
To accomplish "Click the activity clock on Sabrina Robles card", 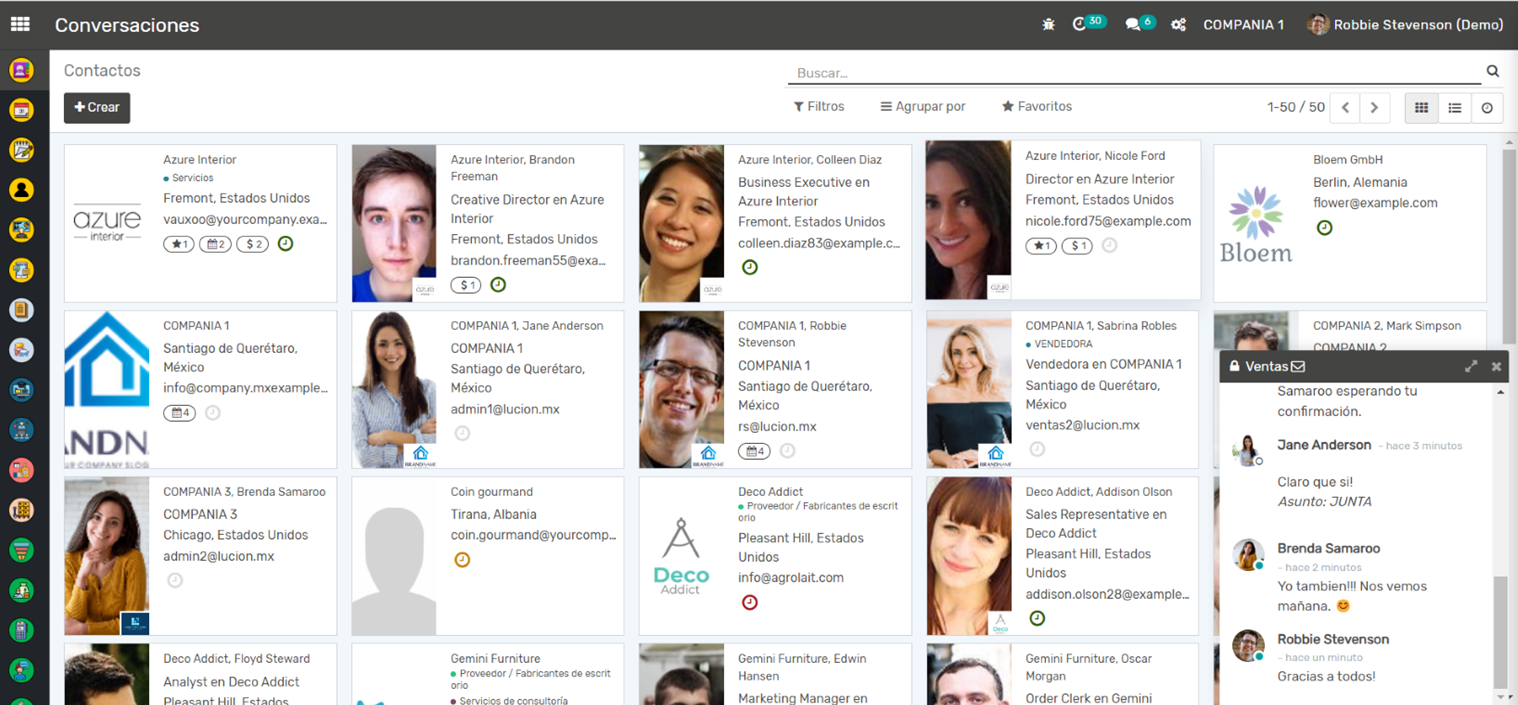I will 1037,449.
